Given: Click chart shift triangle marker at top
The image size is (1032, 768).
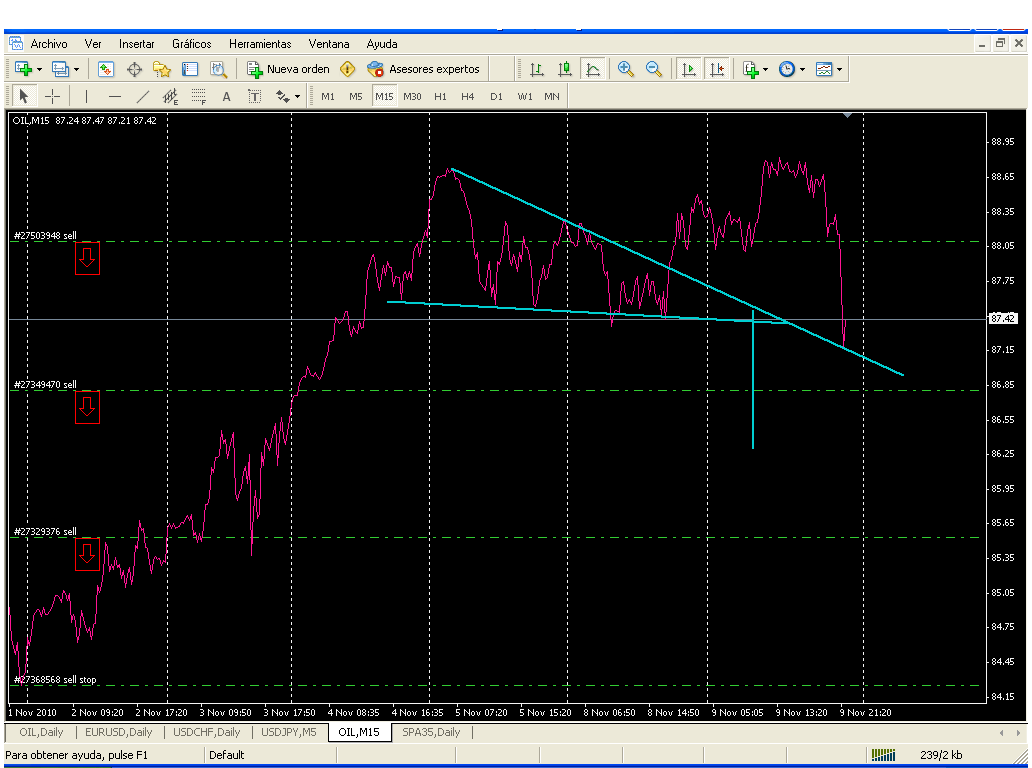Looking at the screenshot, I should [848, 115].
